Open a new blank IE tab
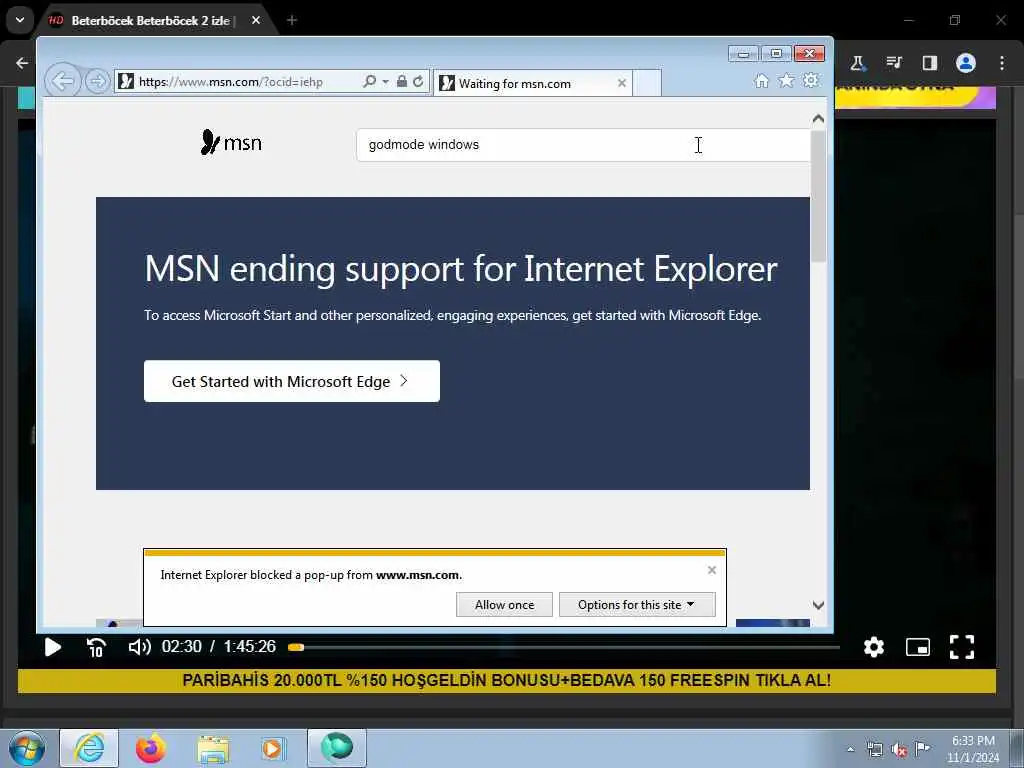Viewport: 1024px width, 768px height. tap(647, 83)
